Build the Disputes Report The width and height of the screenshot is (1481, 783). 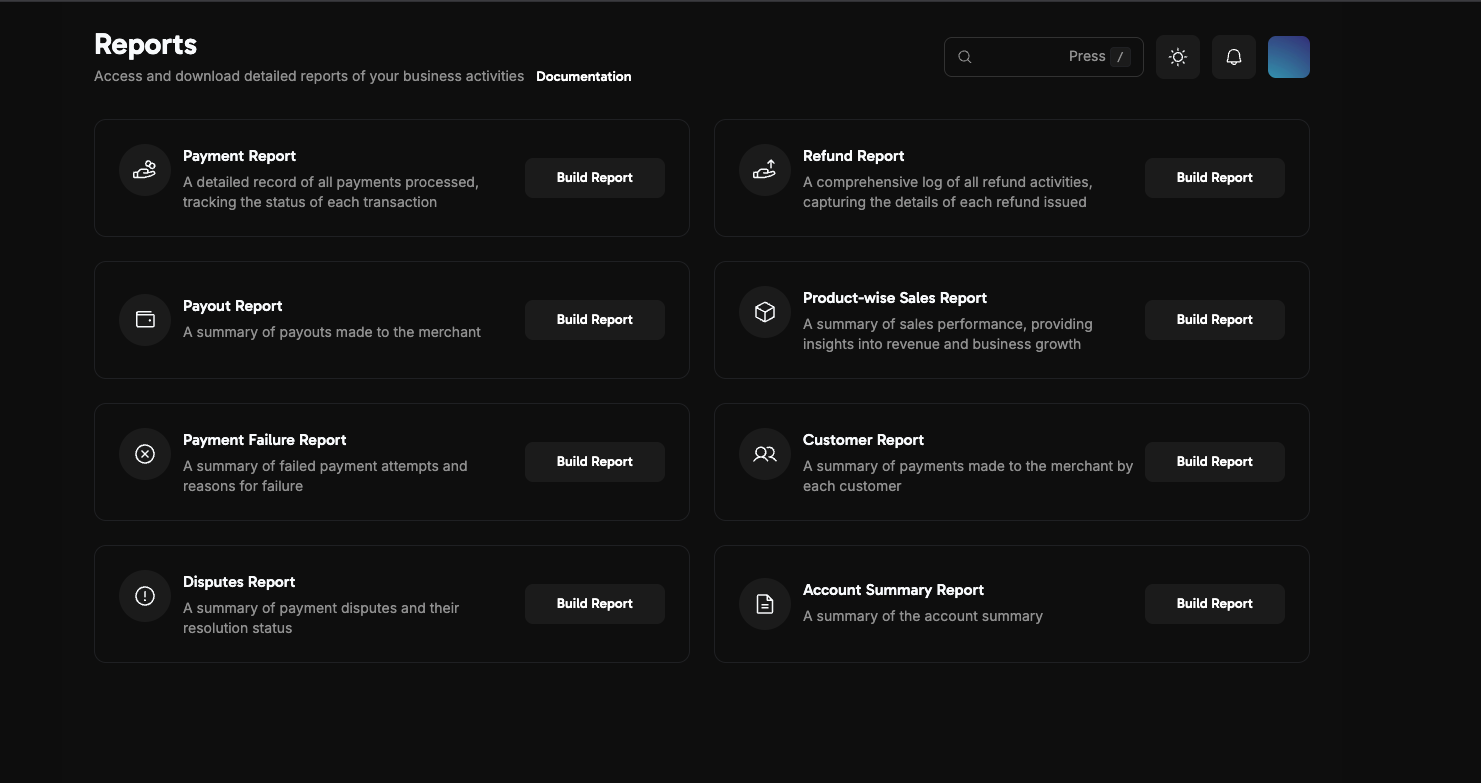pyautogui.click(x=594, y=603)
